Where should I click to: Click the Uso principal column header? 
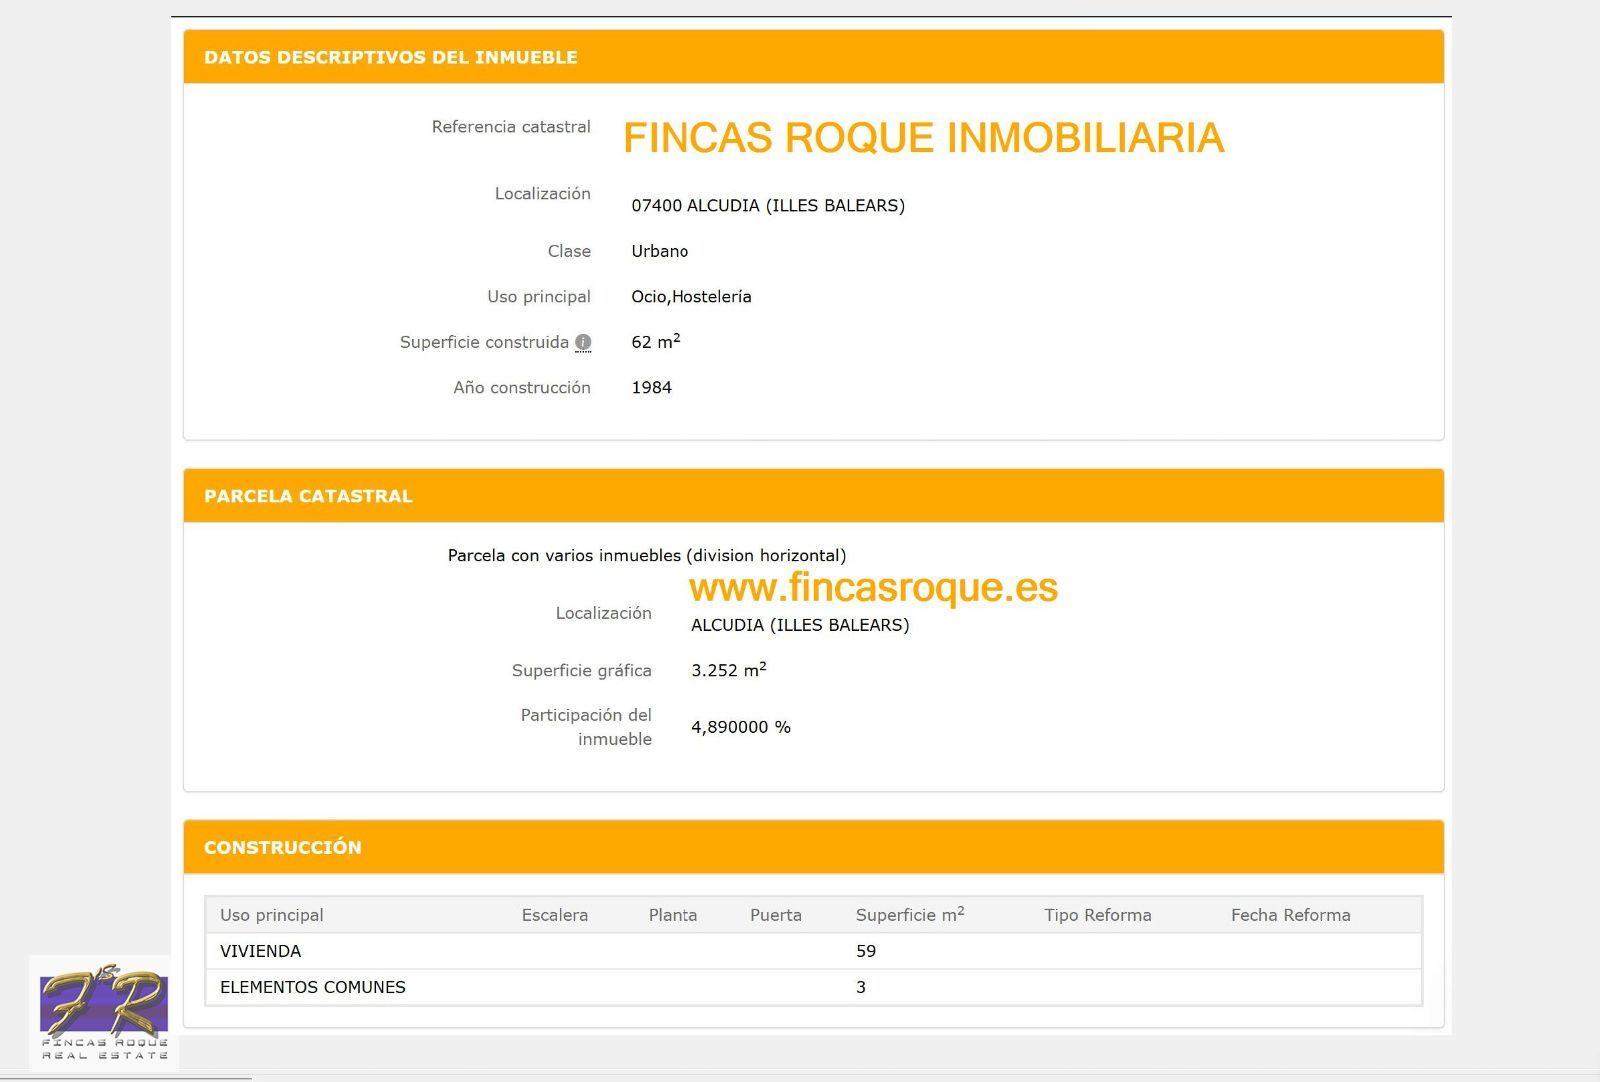(x=272, y=915)
